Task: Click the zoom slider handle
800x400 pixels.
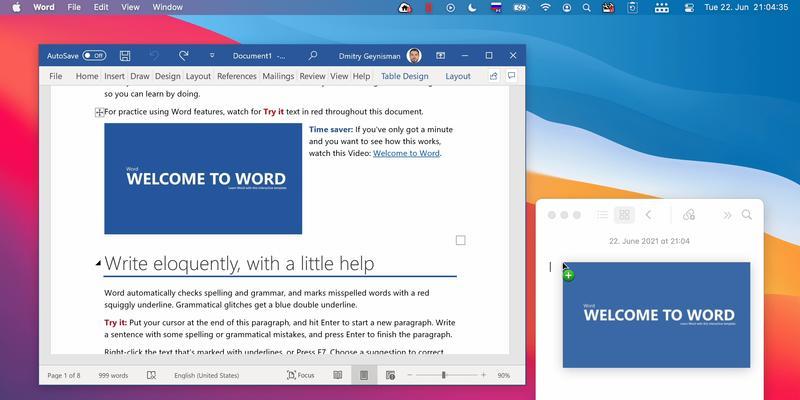Action: coord(443,376)
